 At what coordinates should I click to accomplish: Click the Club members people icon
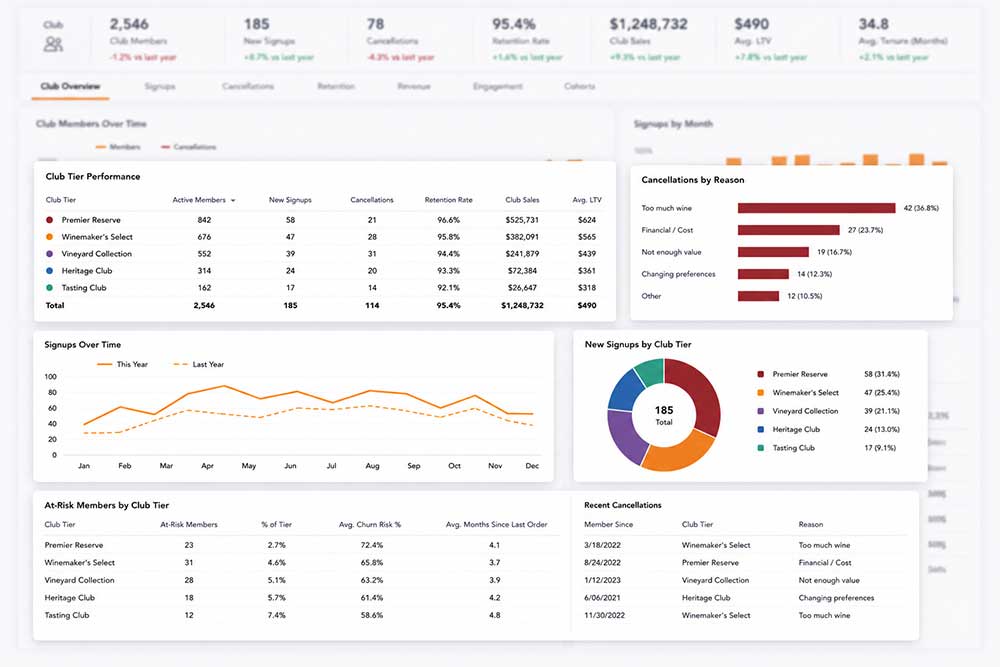point(53,43)
